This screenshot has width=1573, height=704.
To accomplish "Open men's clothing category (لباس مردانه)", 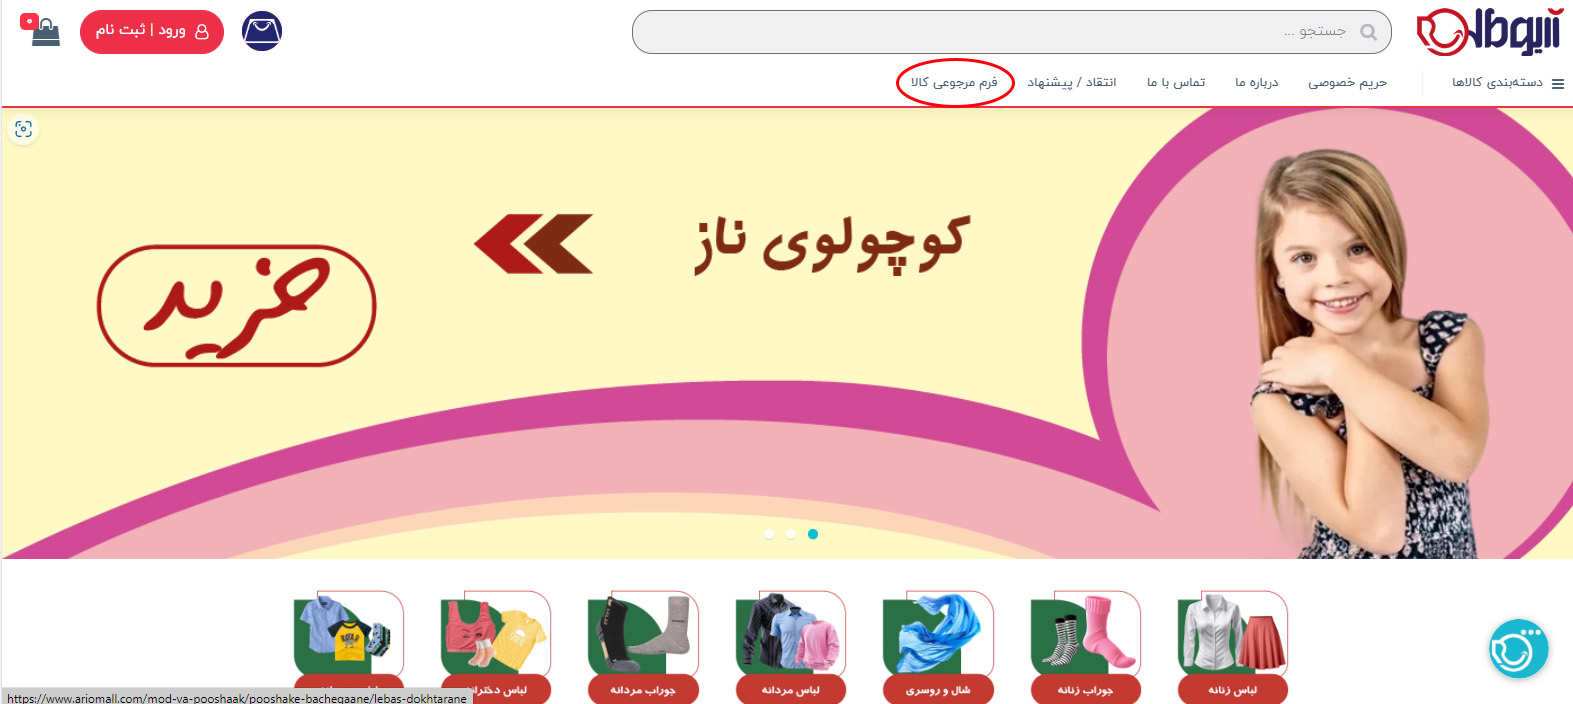I will click(x=790, y=646).
